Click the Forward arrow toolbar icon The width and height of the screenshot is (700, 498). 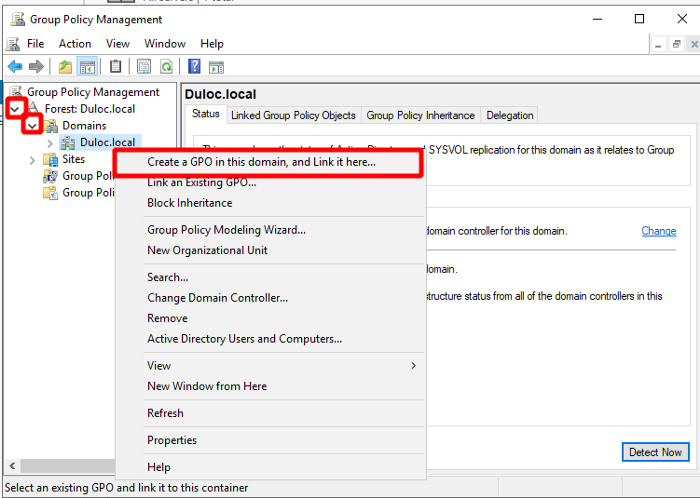[x=36, y=67]
